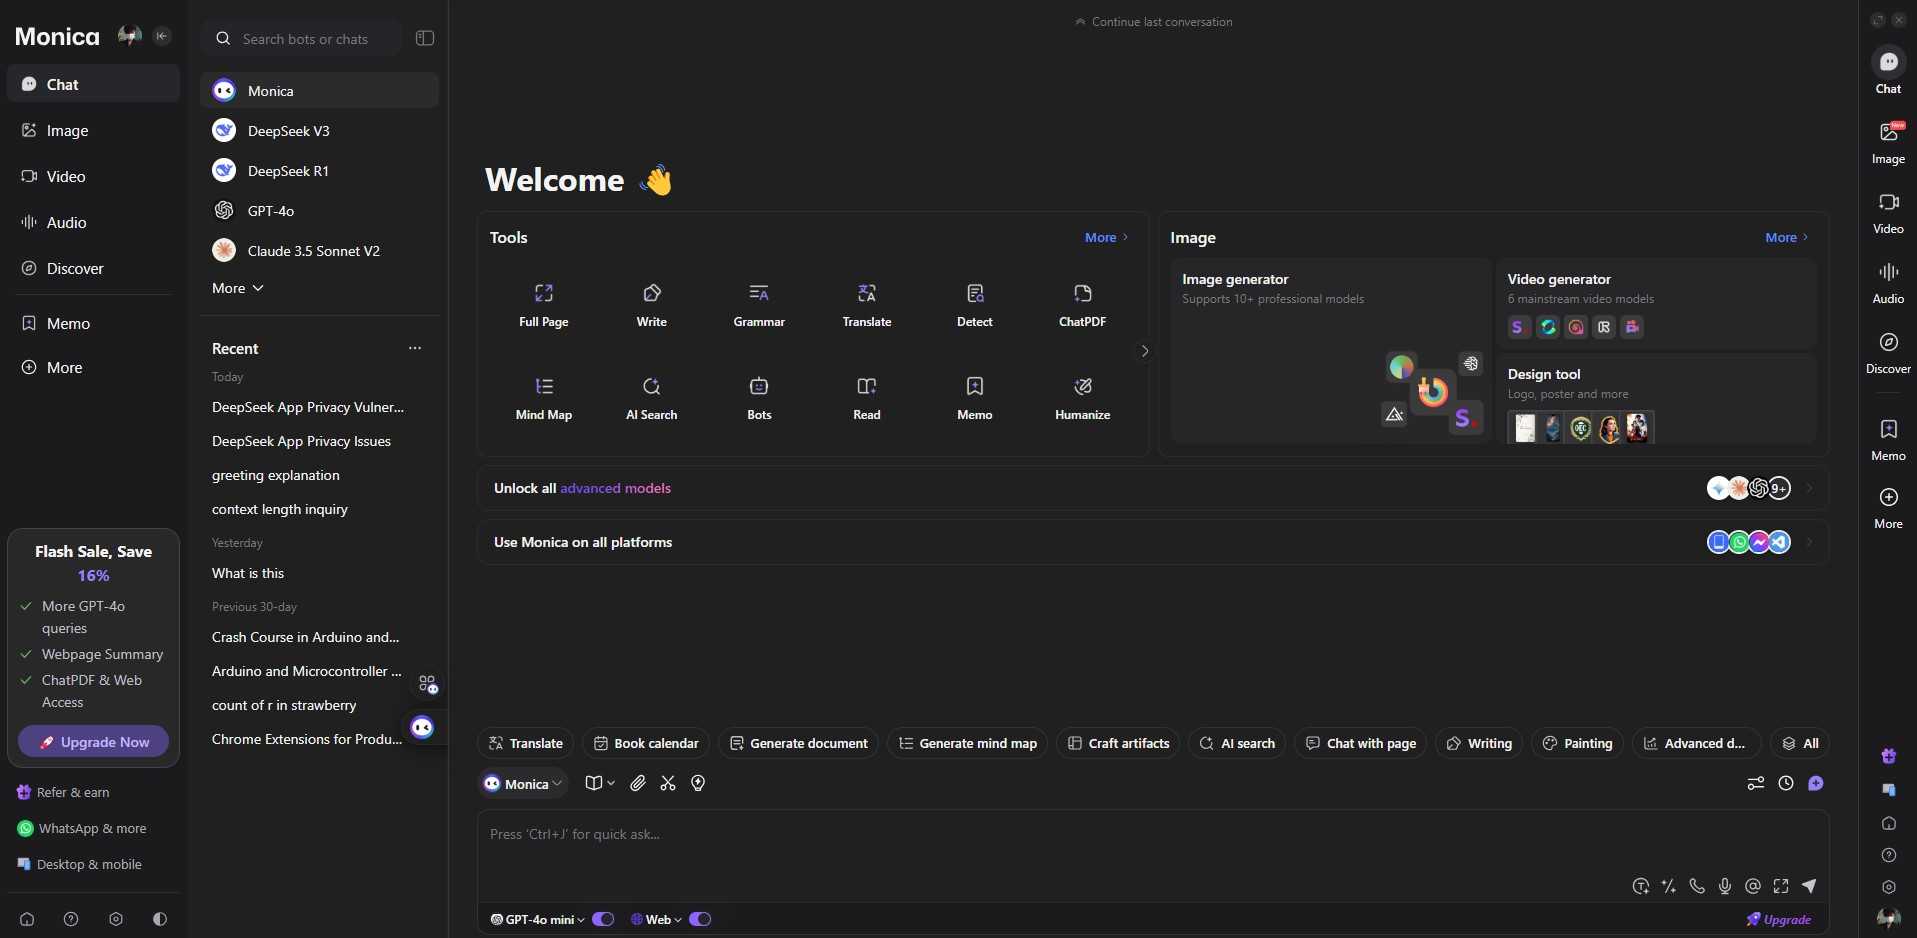This screenshot has height=938, width=1917.
Task: Toggle the sidebar panel layout icon
Action: point(425,38)
